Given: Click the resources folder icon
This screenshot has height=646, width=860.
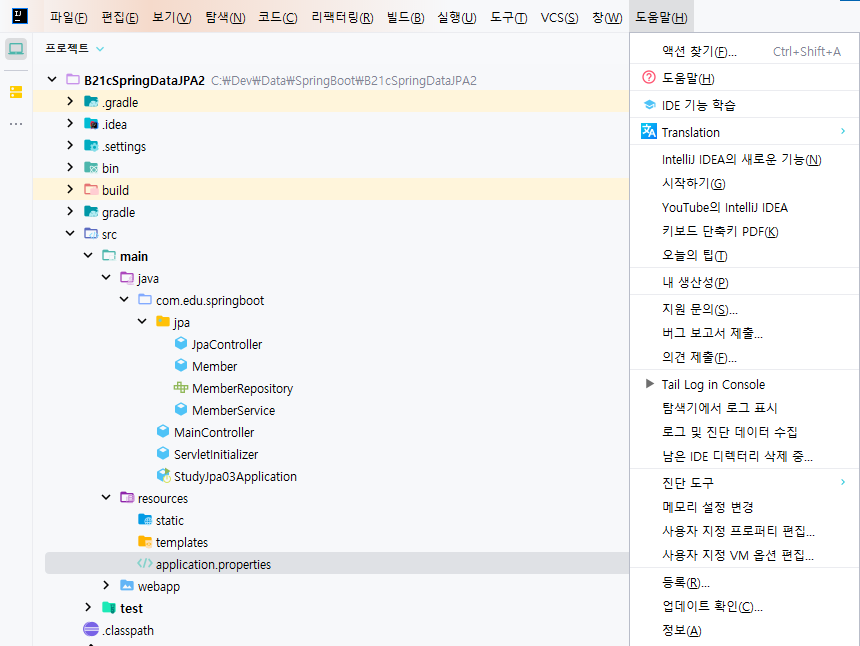Looking at the screenshot, I should point(127,497).
